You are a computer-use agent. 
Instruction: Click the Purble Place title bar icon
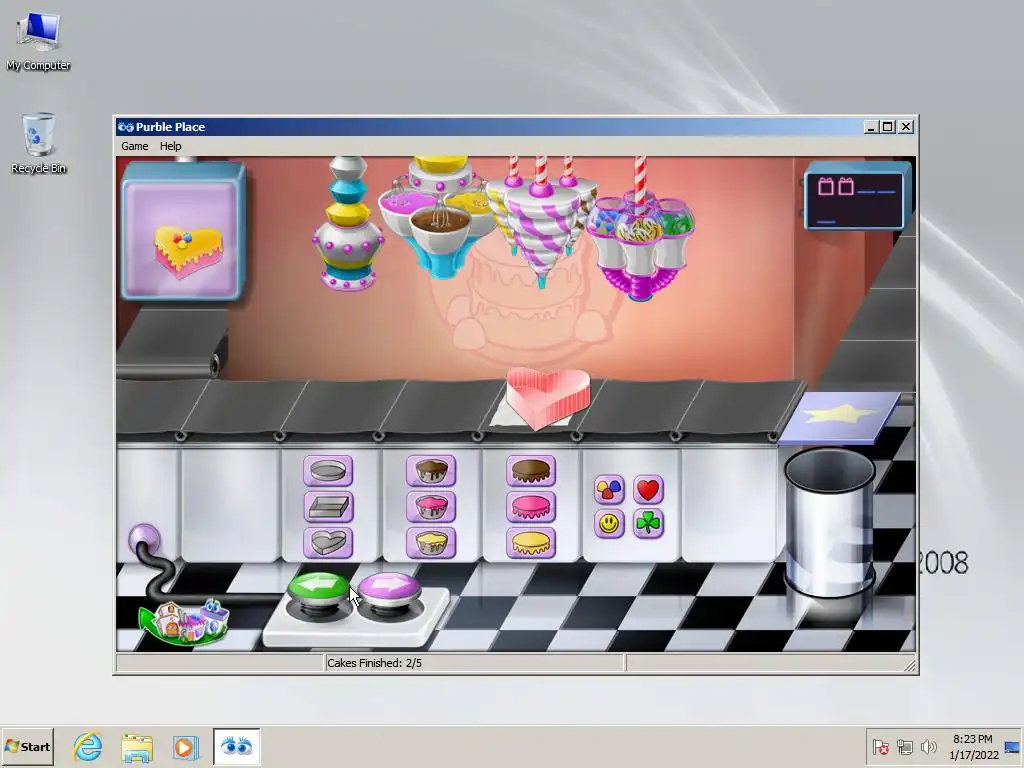coord(125,127)
